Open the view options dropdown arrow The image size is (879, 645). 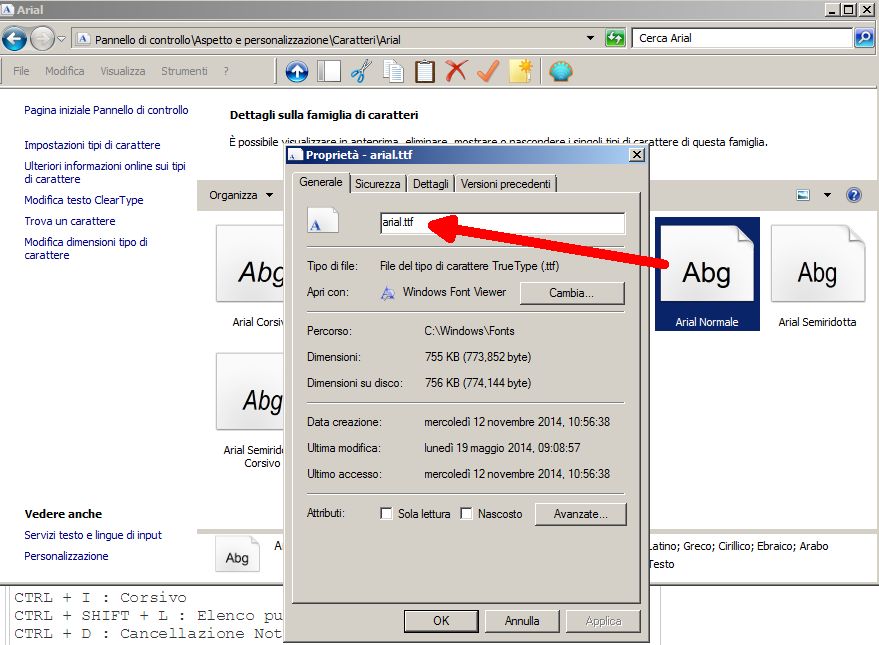pyautogui.click(x=827, y=195)
